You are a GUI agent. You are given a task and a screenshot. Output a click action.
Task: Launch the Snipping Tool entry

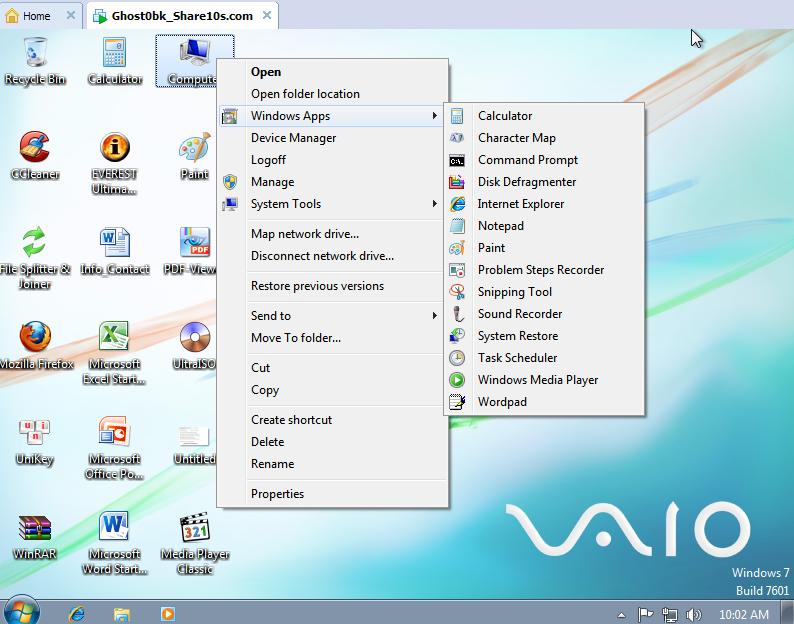tap(544, 292)
